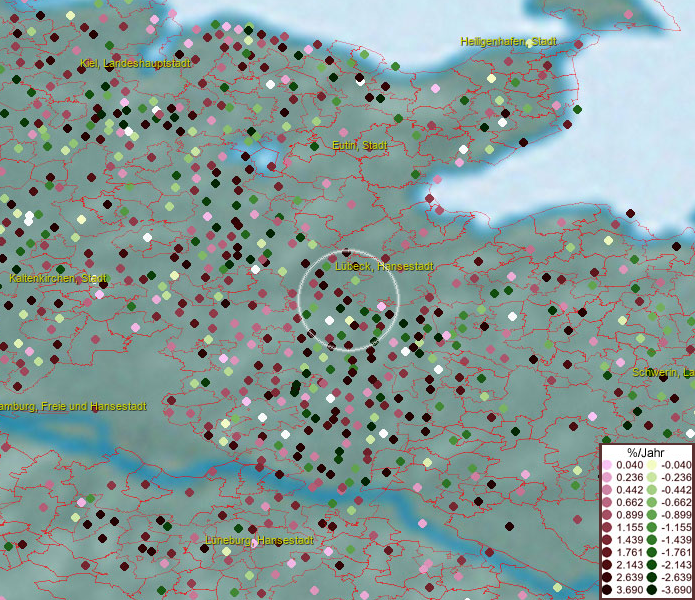This screenshot has width=695, height=600.
Task: Click the Lüneburg, Hansestadt map label
Action: click(259, 541)
